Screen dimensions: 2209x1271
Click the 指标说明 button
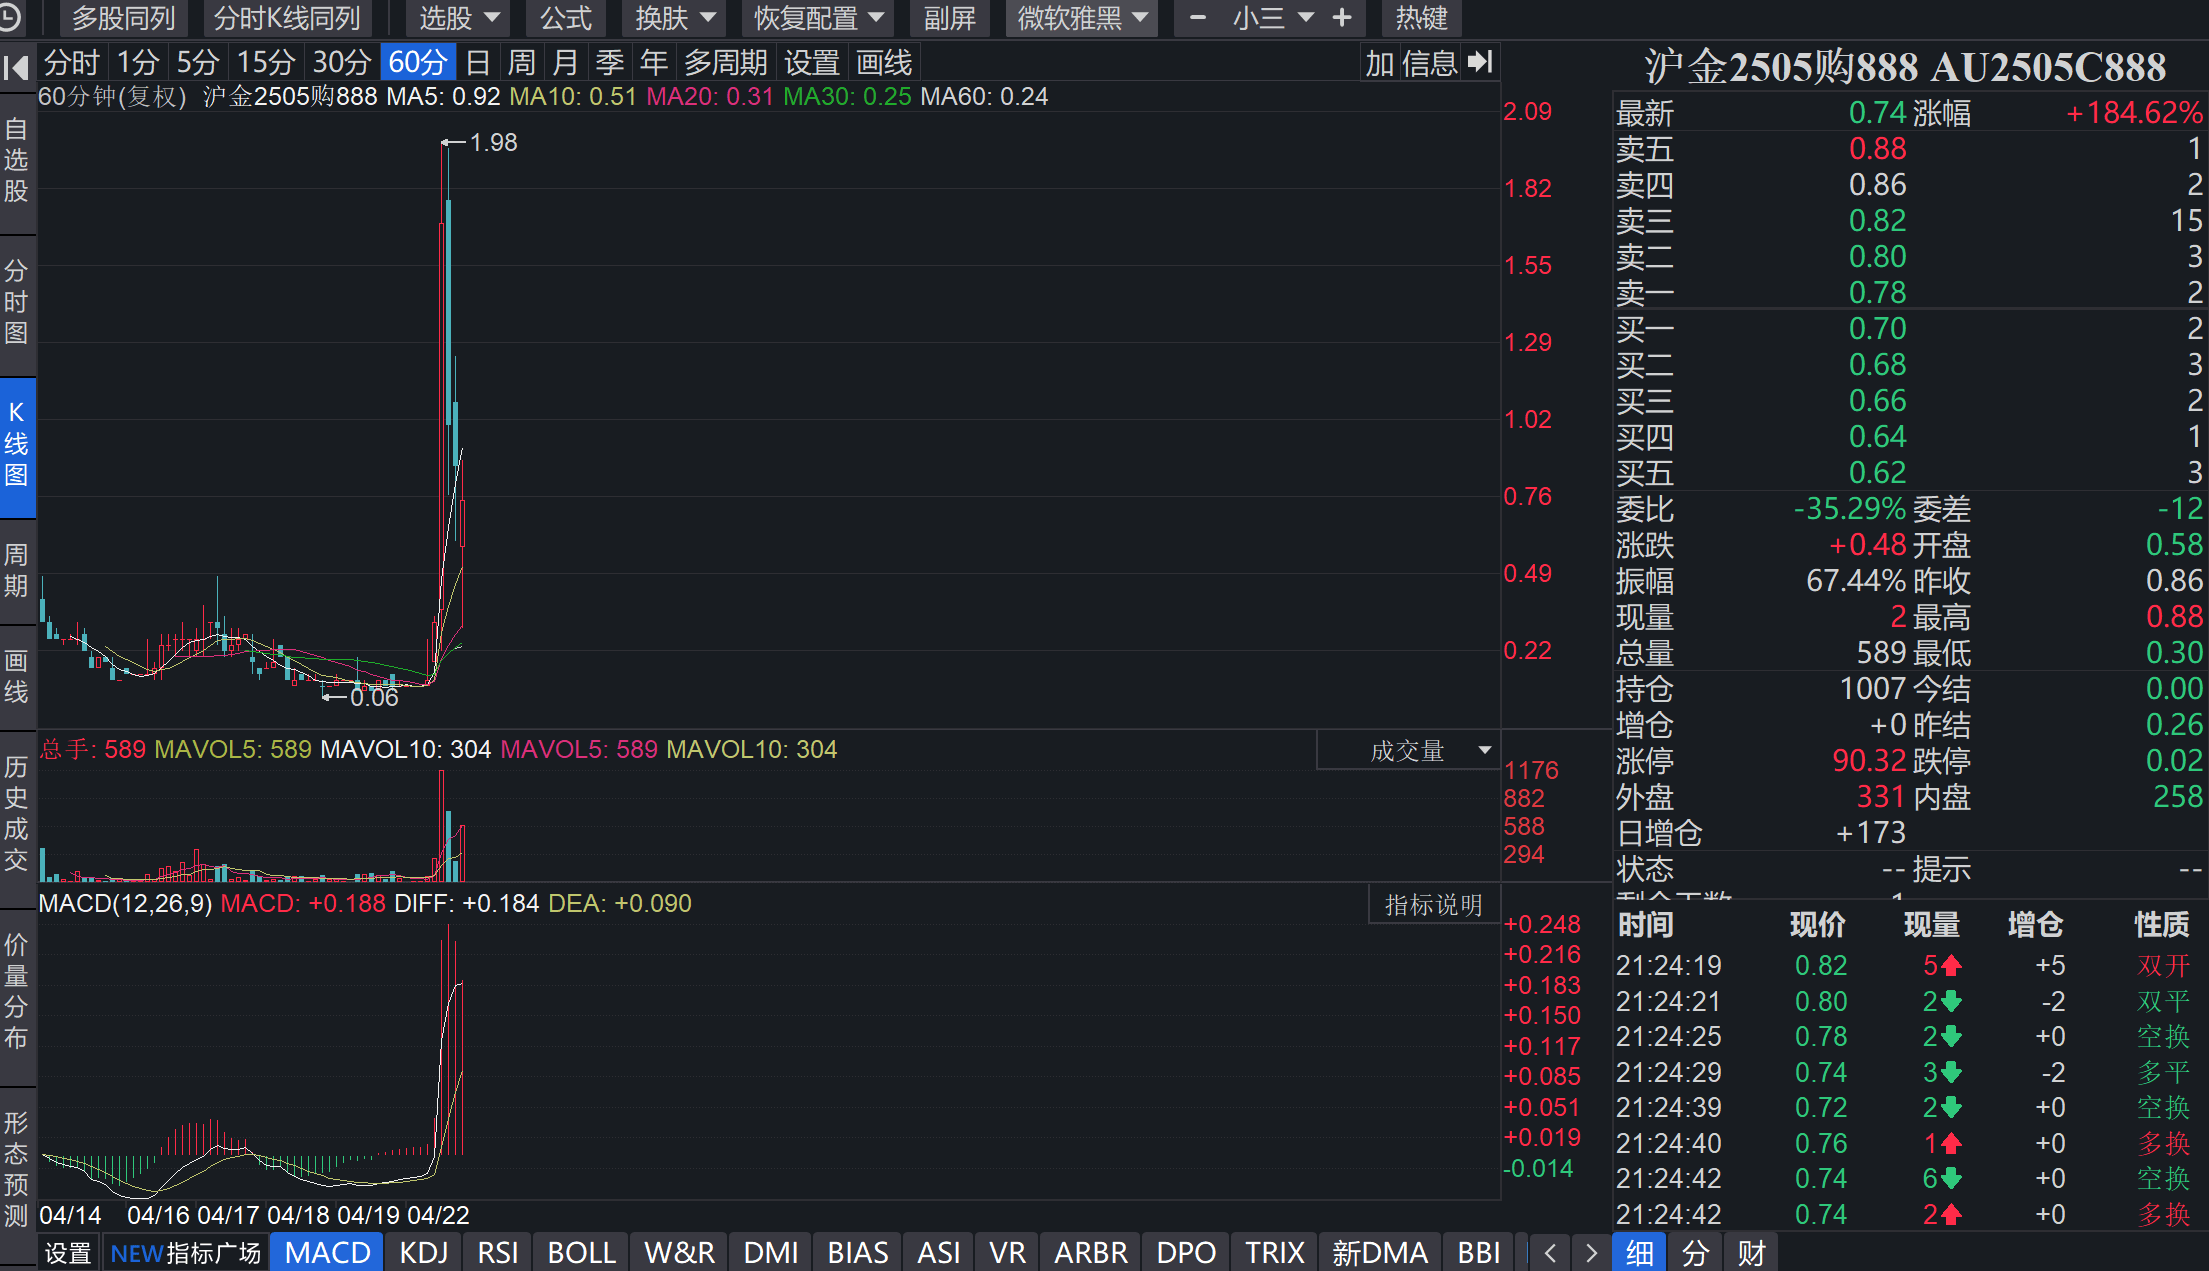coord(1433,905)
